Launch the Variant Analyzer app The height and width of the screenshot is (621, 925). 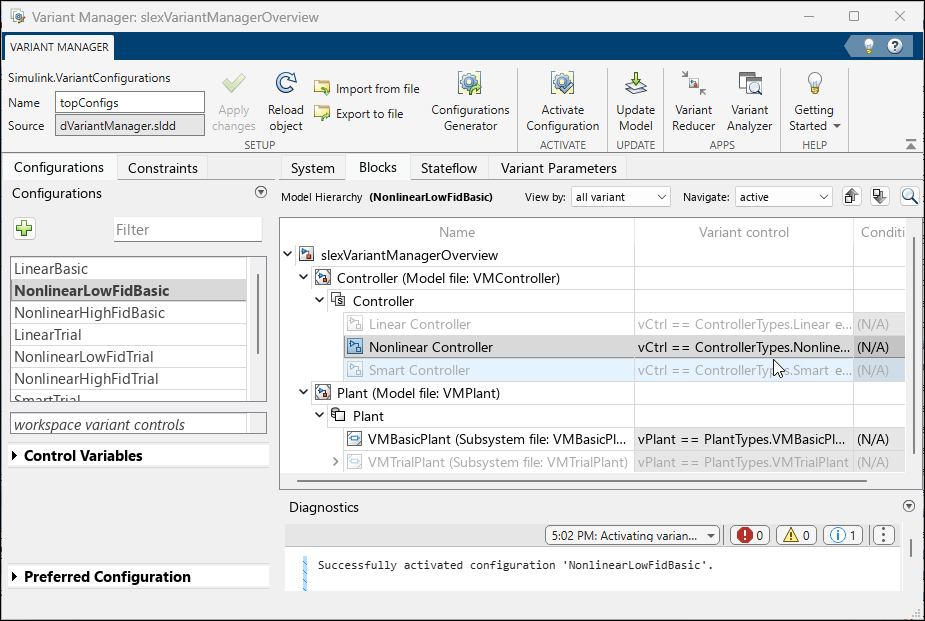click(x=749, y=102)
